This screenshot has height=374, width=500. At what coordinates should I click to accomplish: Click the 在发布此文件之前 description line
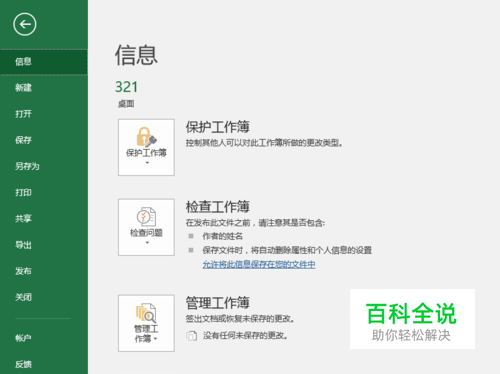(255, 223)
